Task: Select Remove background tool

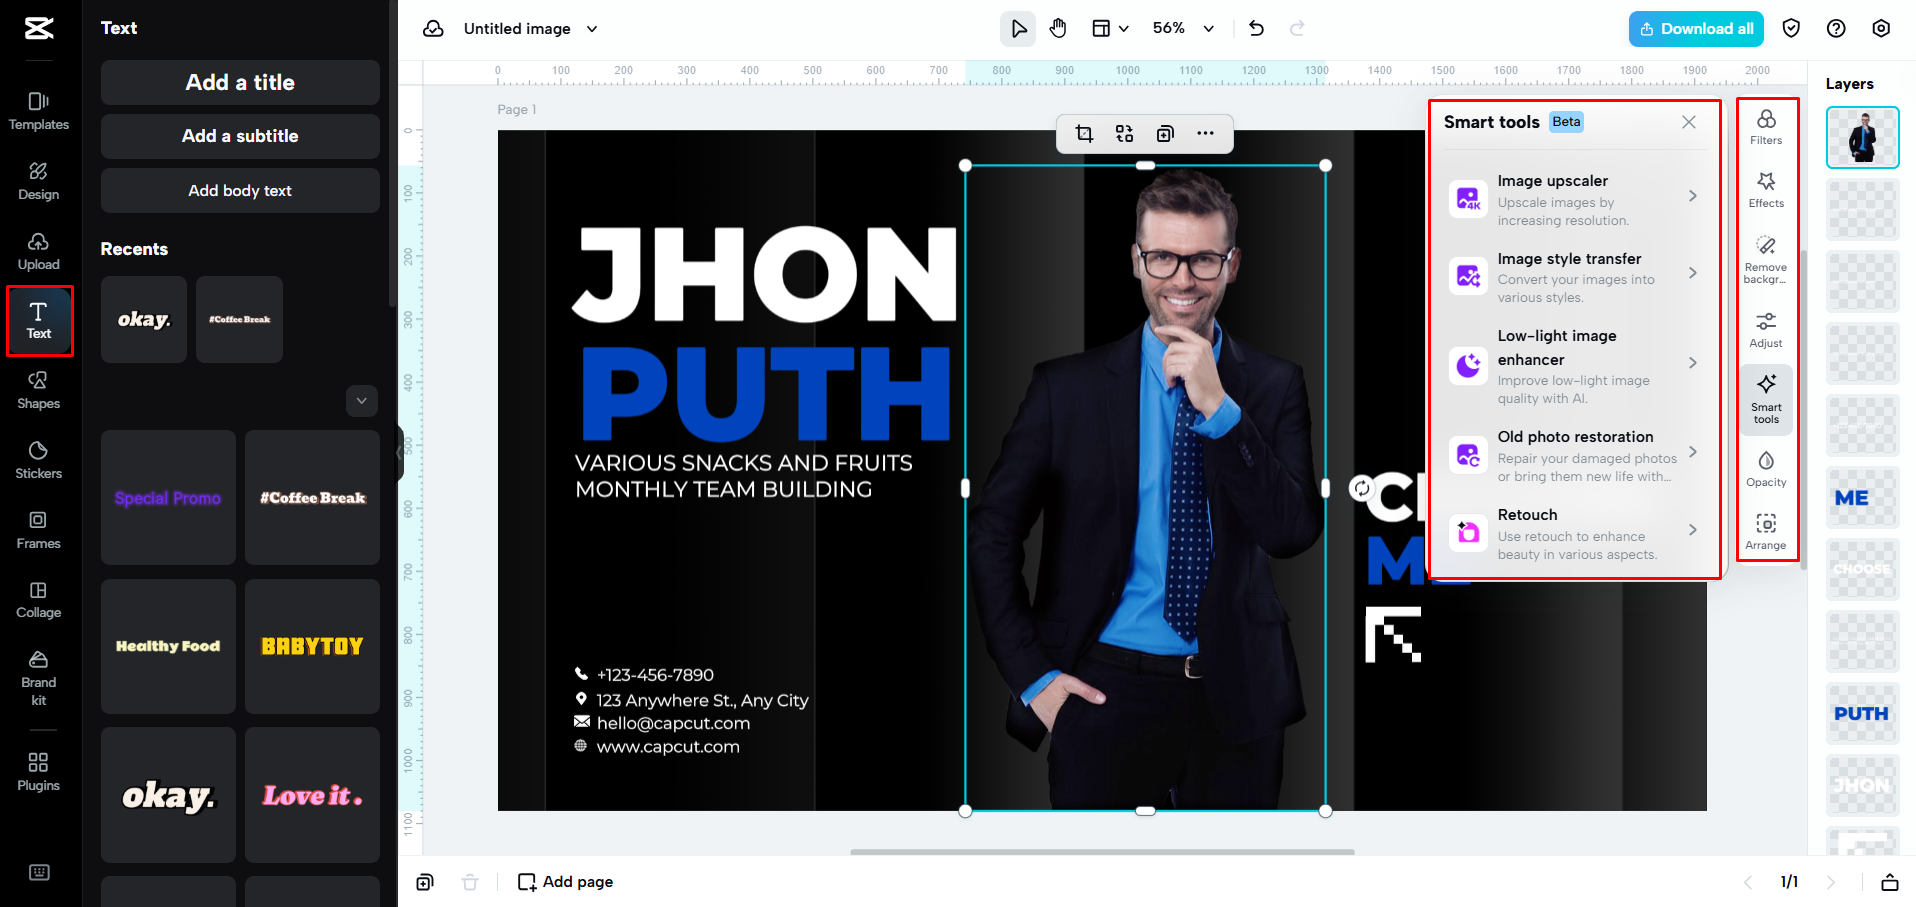Action: pyautogui.click(x=1766, y=259)
